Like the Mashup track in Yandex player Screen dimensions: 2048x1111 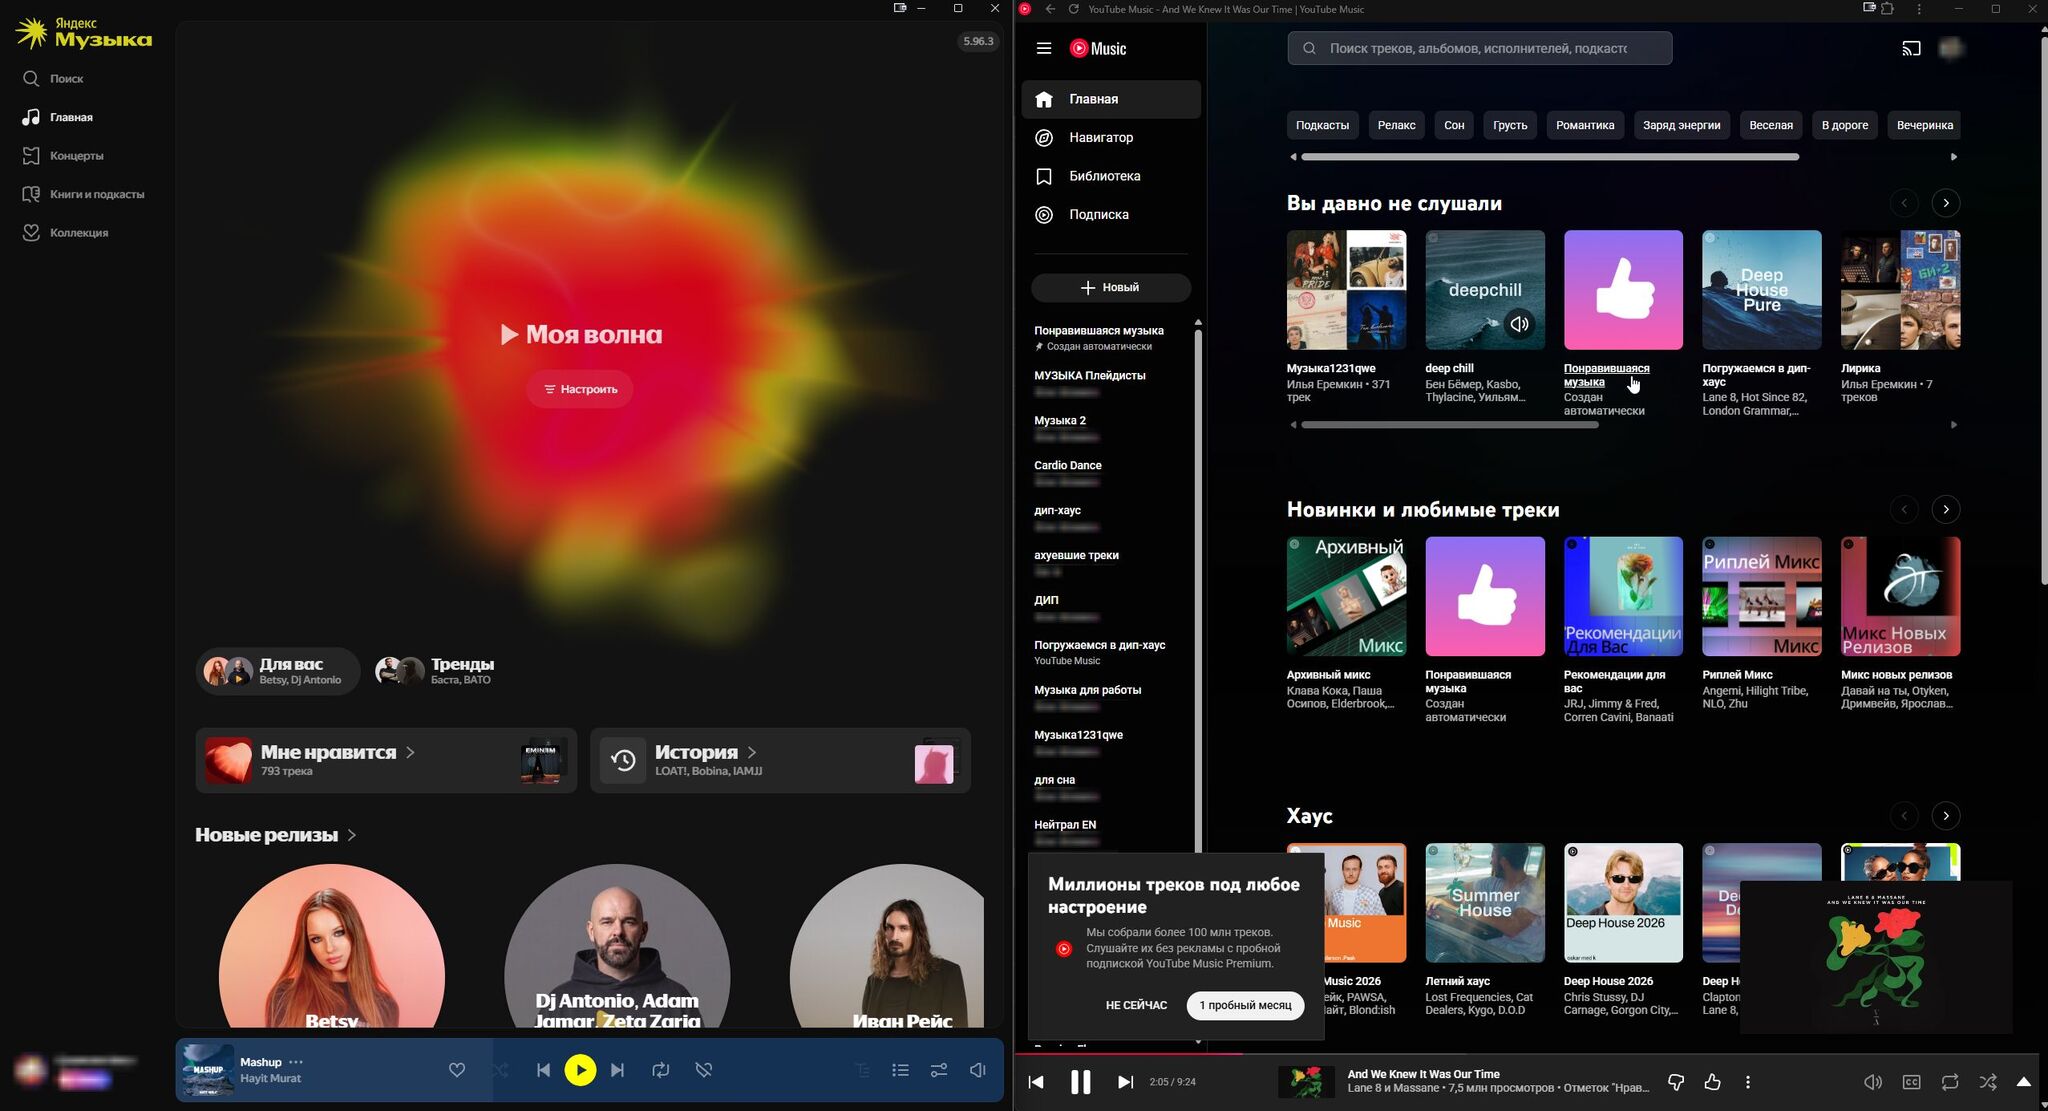tap(457, 1070)
